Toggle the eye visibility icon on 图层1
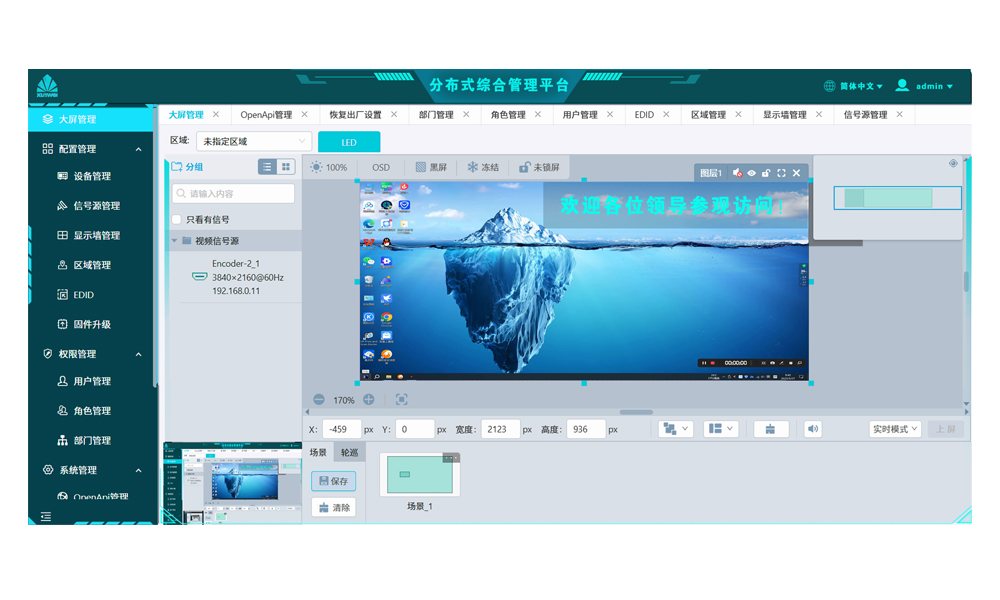Viewport: 1000px width, 600px height. (751, 173)
